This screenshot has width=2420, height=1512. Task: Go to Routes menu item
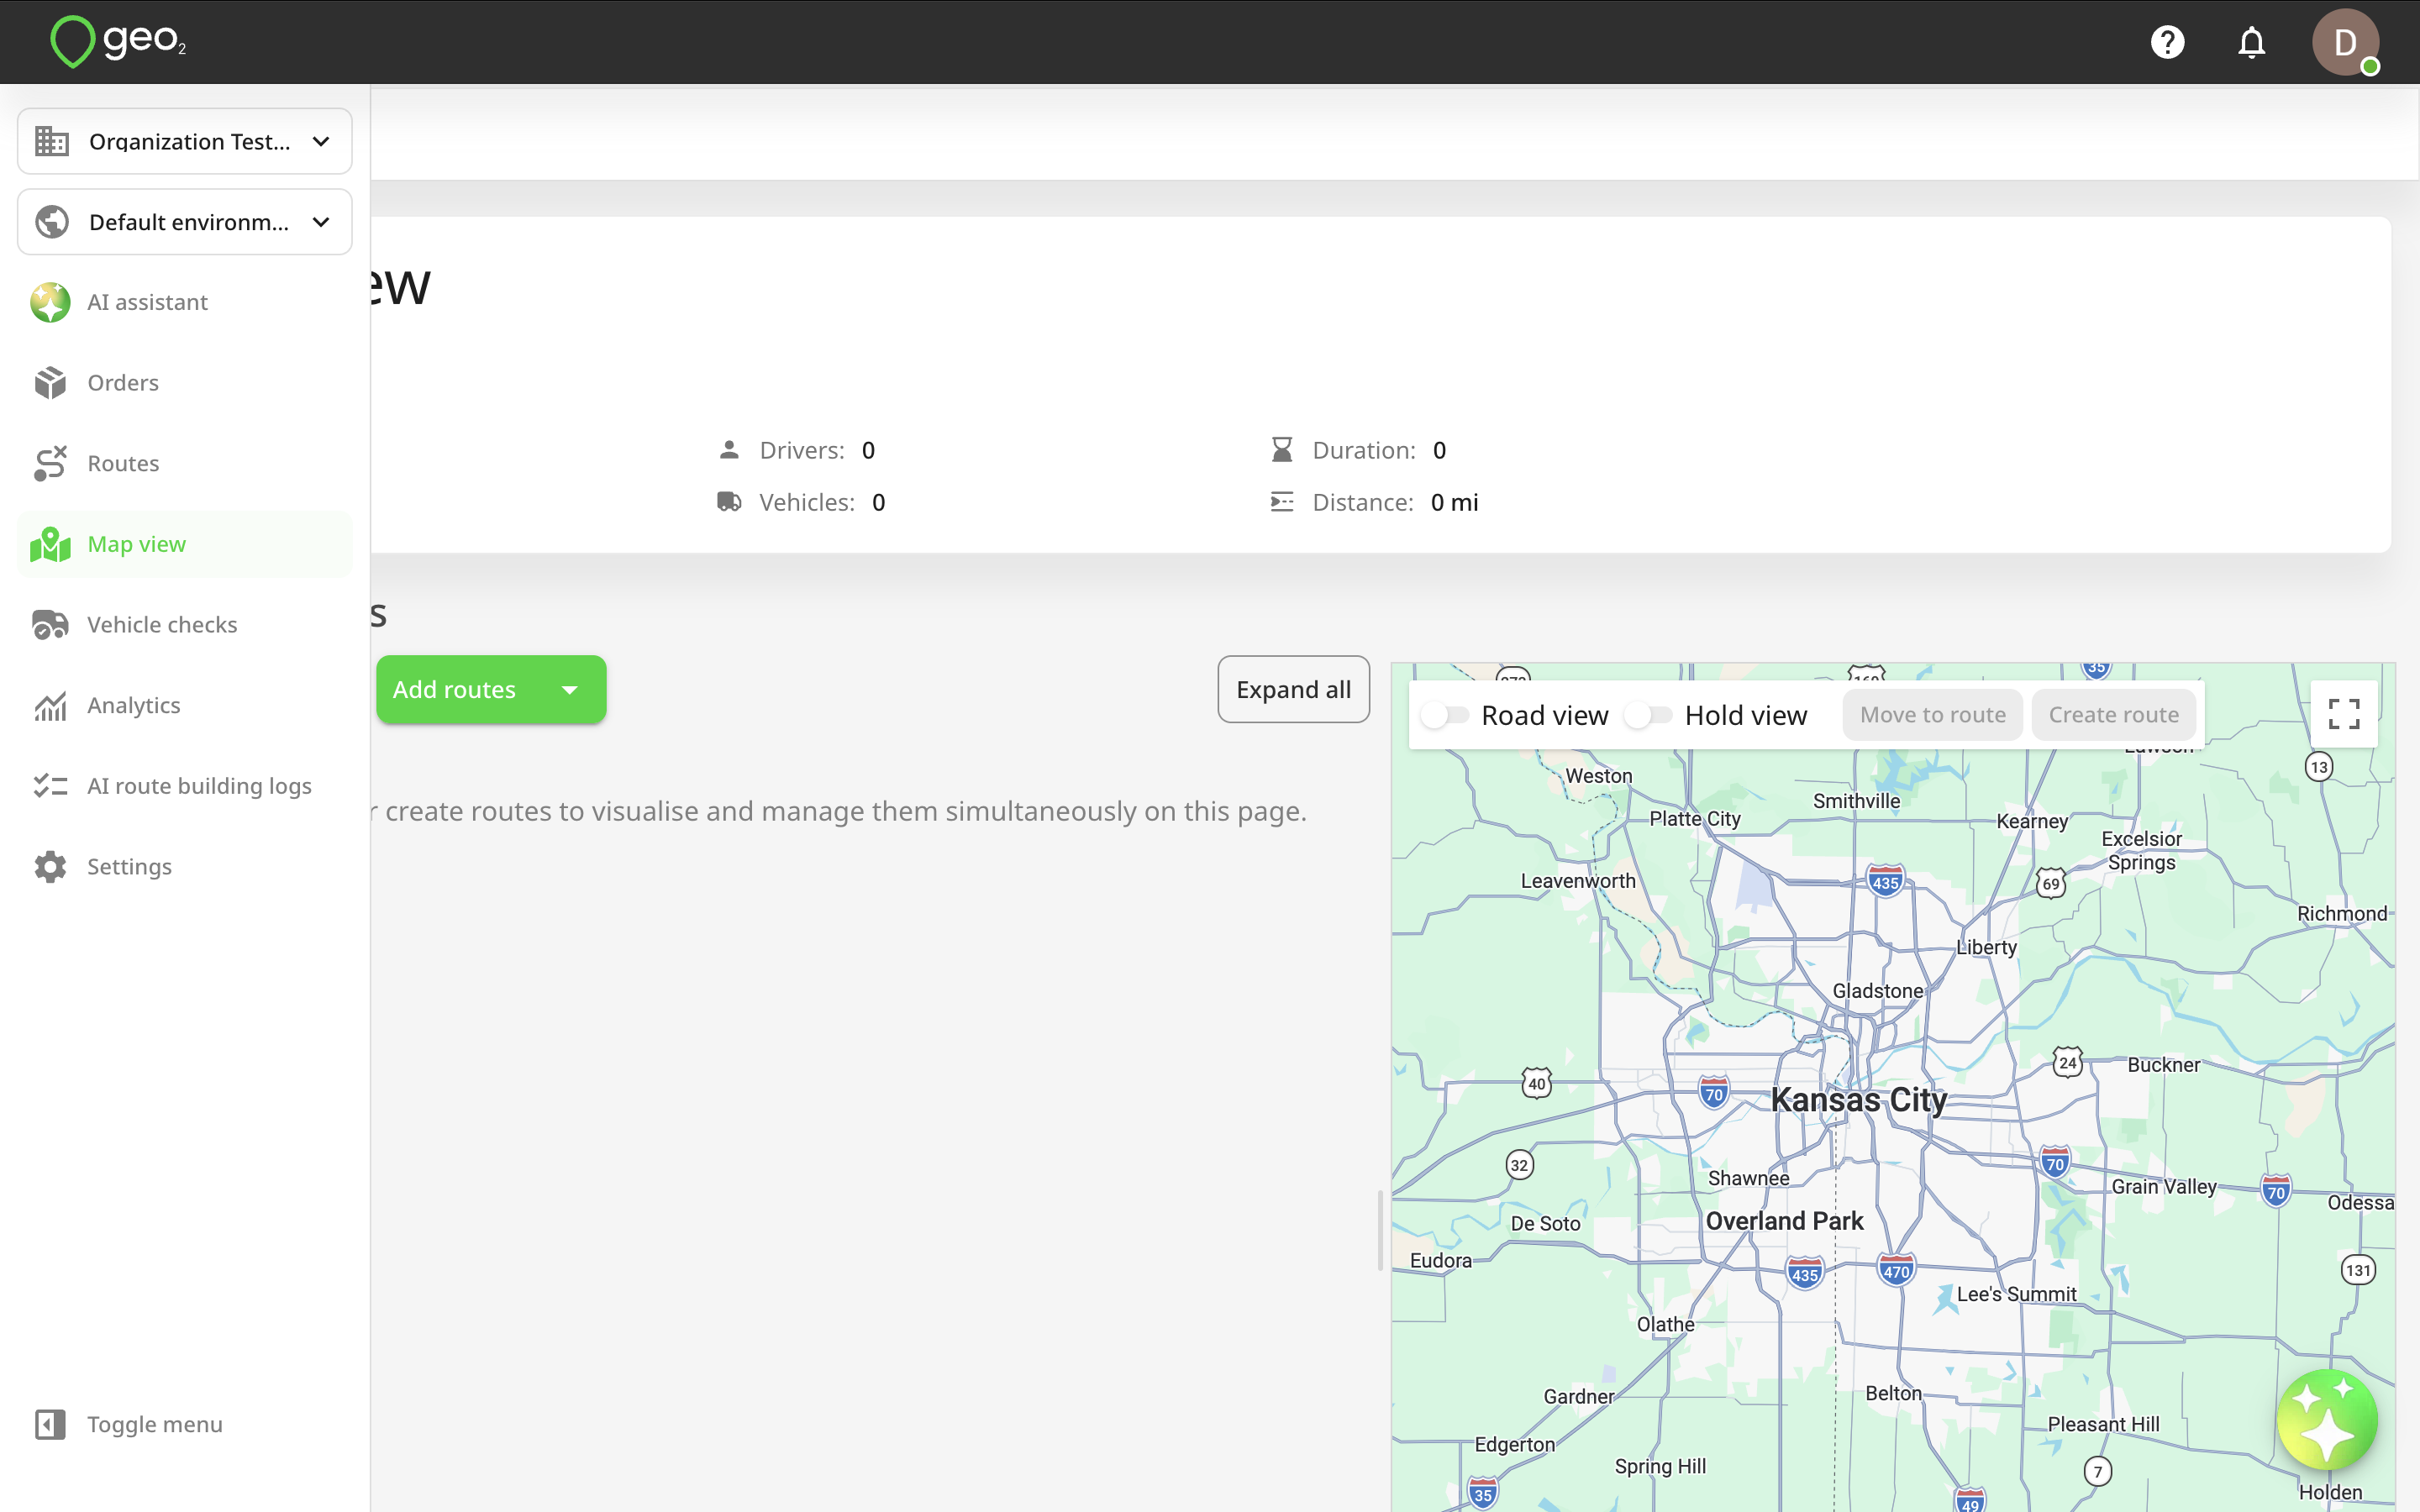click(185, 463)
